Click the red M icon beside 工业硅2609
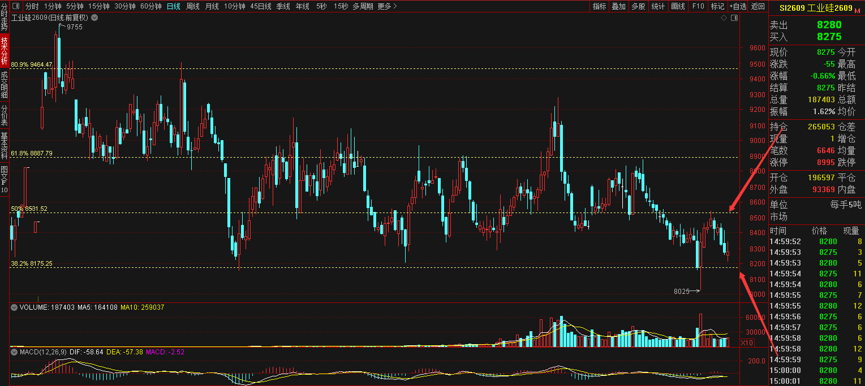865x386 pixels. coord(858,9)
